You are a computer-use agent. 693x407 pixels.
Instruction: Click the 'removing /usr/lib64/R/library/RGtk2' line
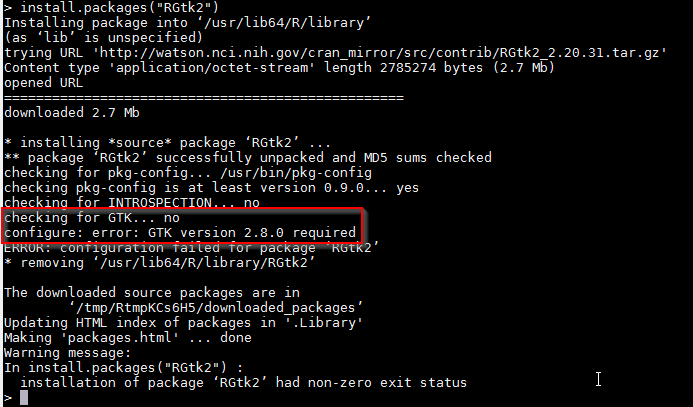[x=160, y=262]
